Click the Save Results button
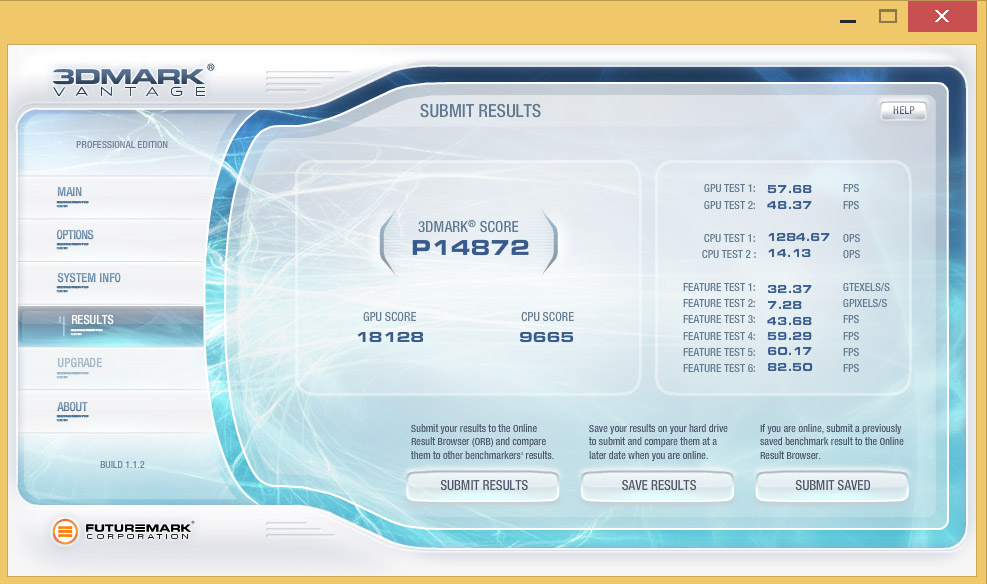The image size is (987, 584). pyautogui.click(x=658, y=486)
